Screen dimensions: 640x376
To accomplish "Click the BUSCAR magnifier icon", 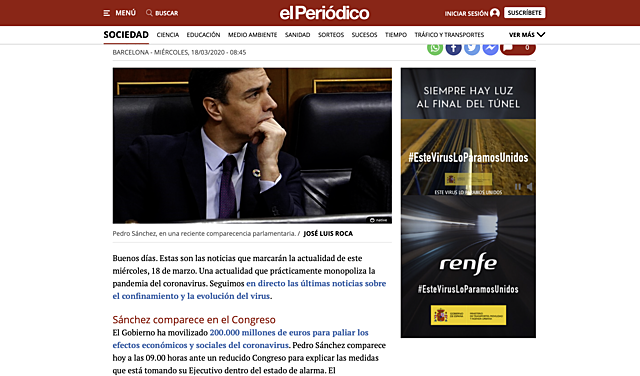I will tap(149, 13).
